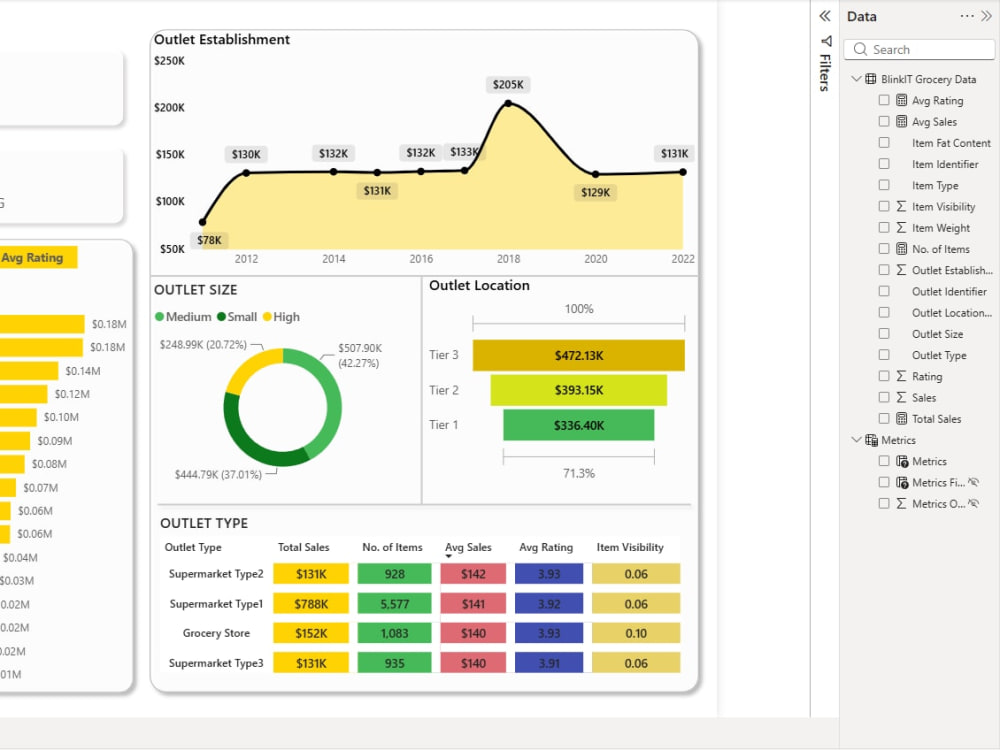The image size is (1000, 750).
Task: Tick the Outlet Identifier checkbox
Action: pos(884,291)
